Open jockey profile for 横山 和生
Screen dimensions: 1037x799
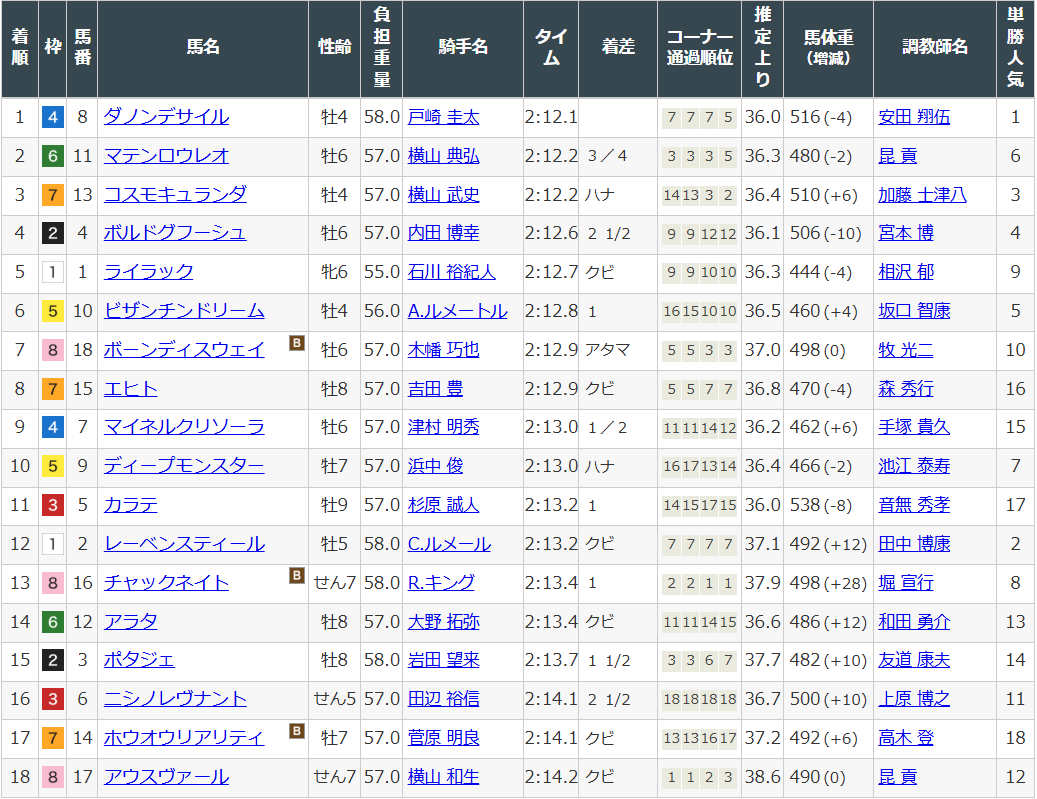point(444,778)
